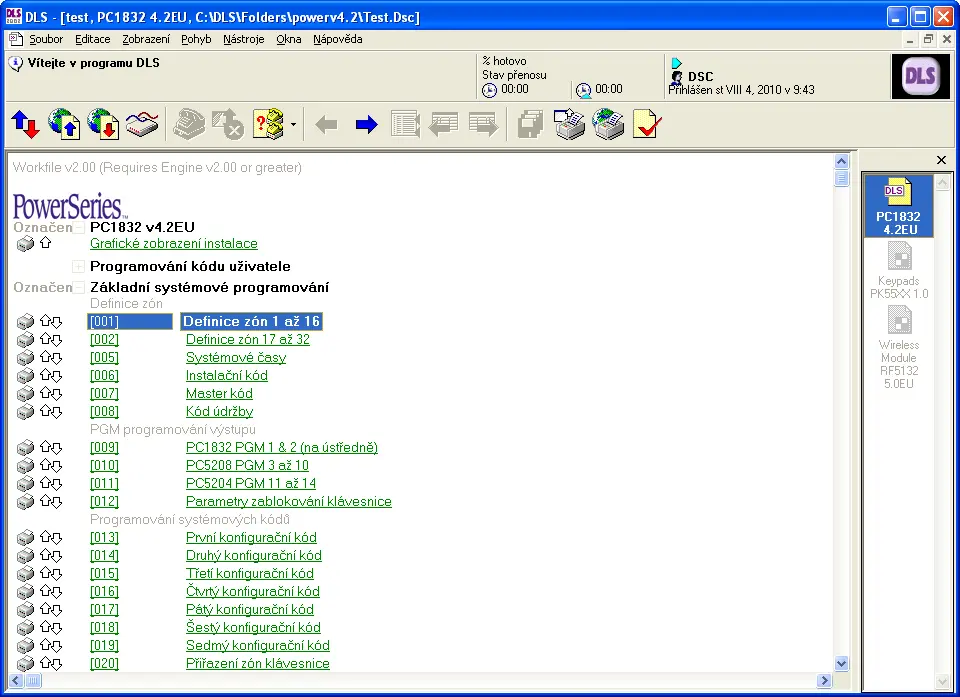
Task: Click the greyed telephone hang-up toolbar icon
Action: (x=189, y=124)
